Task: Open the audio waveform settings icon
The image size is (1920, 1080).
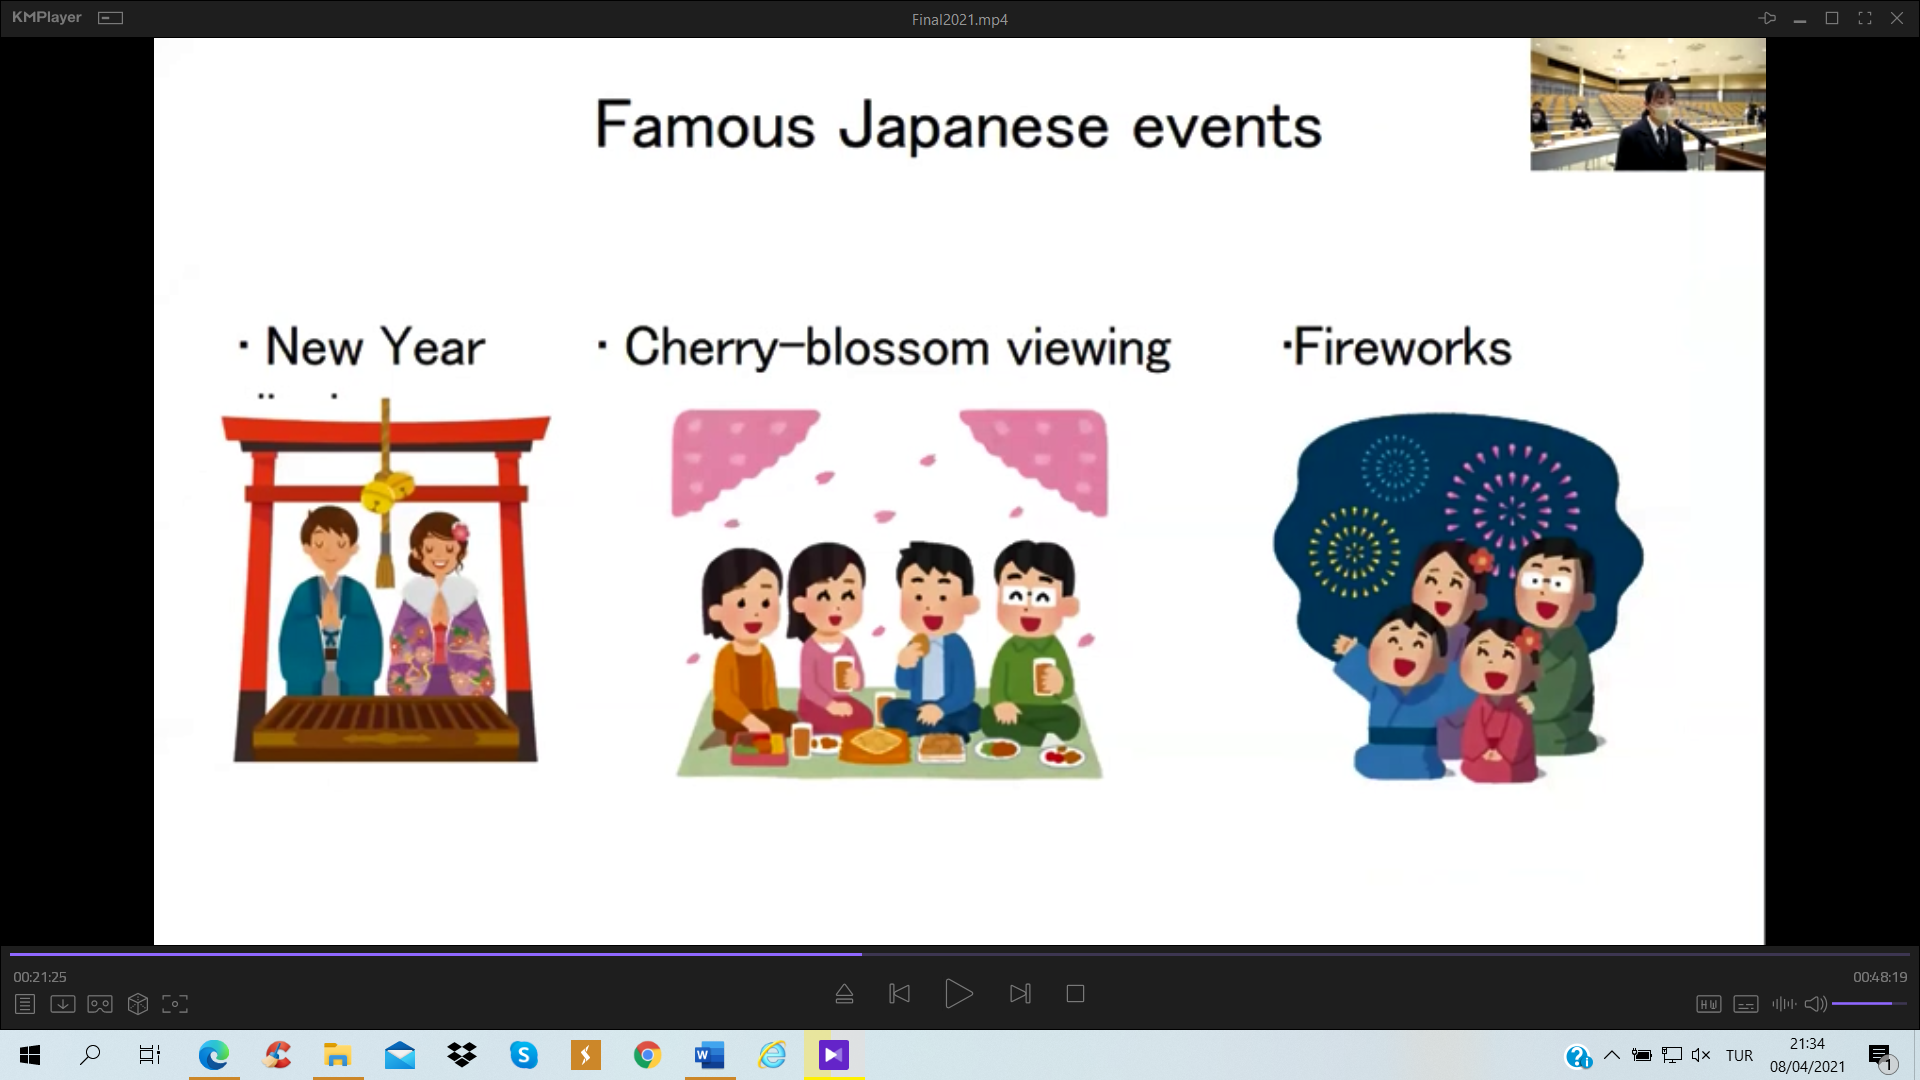Action: (x=1783, y=1004)
